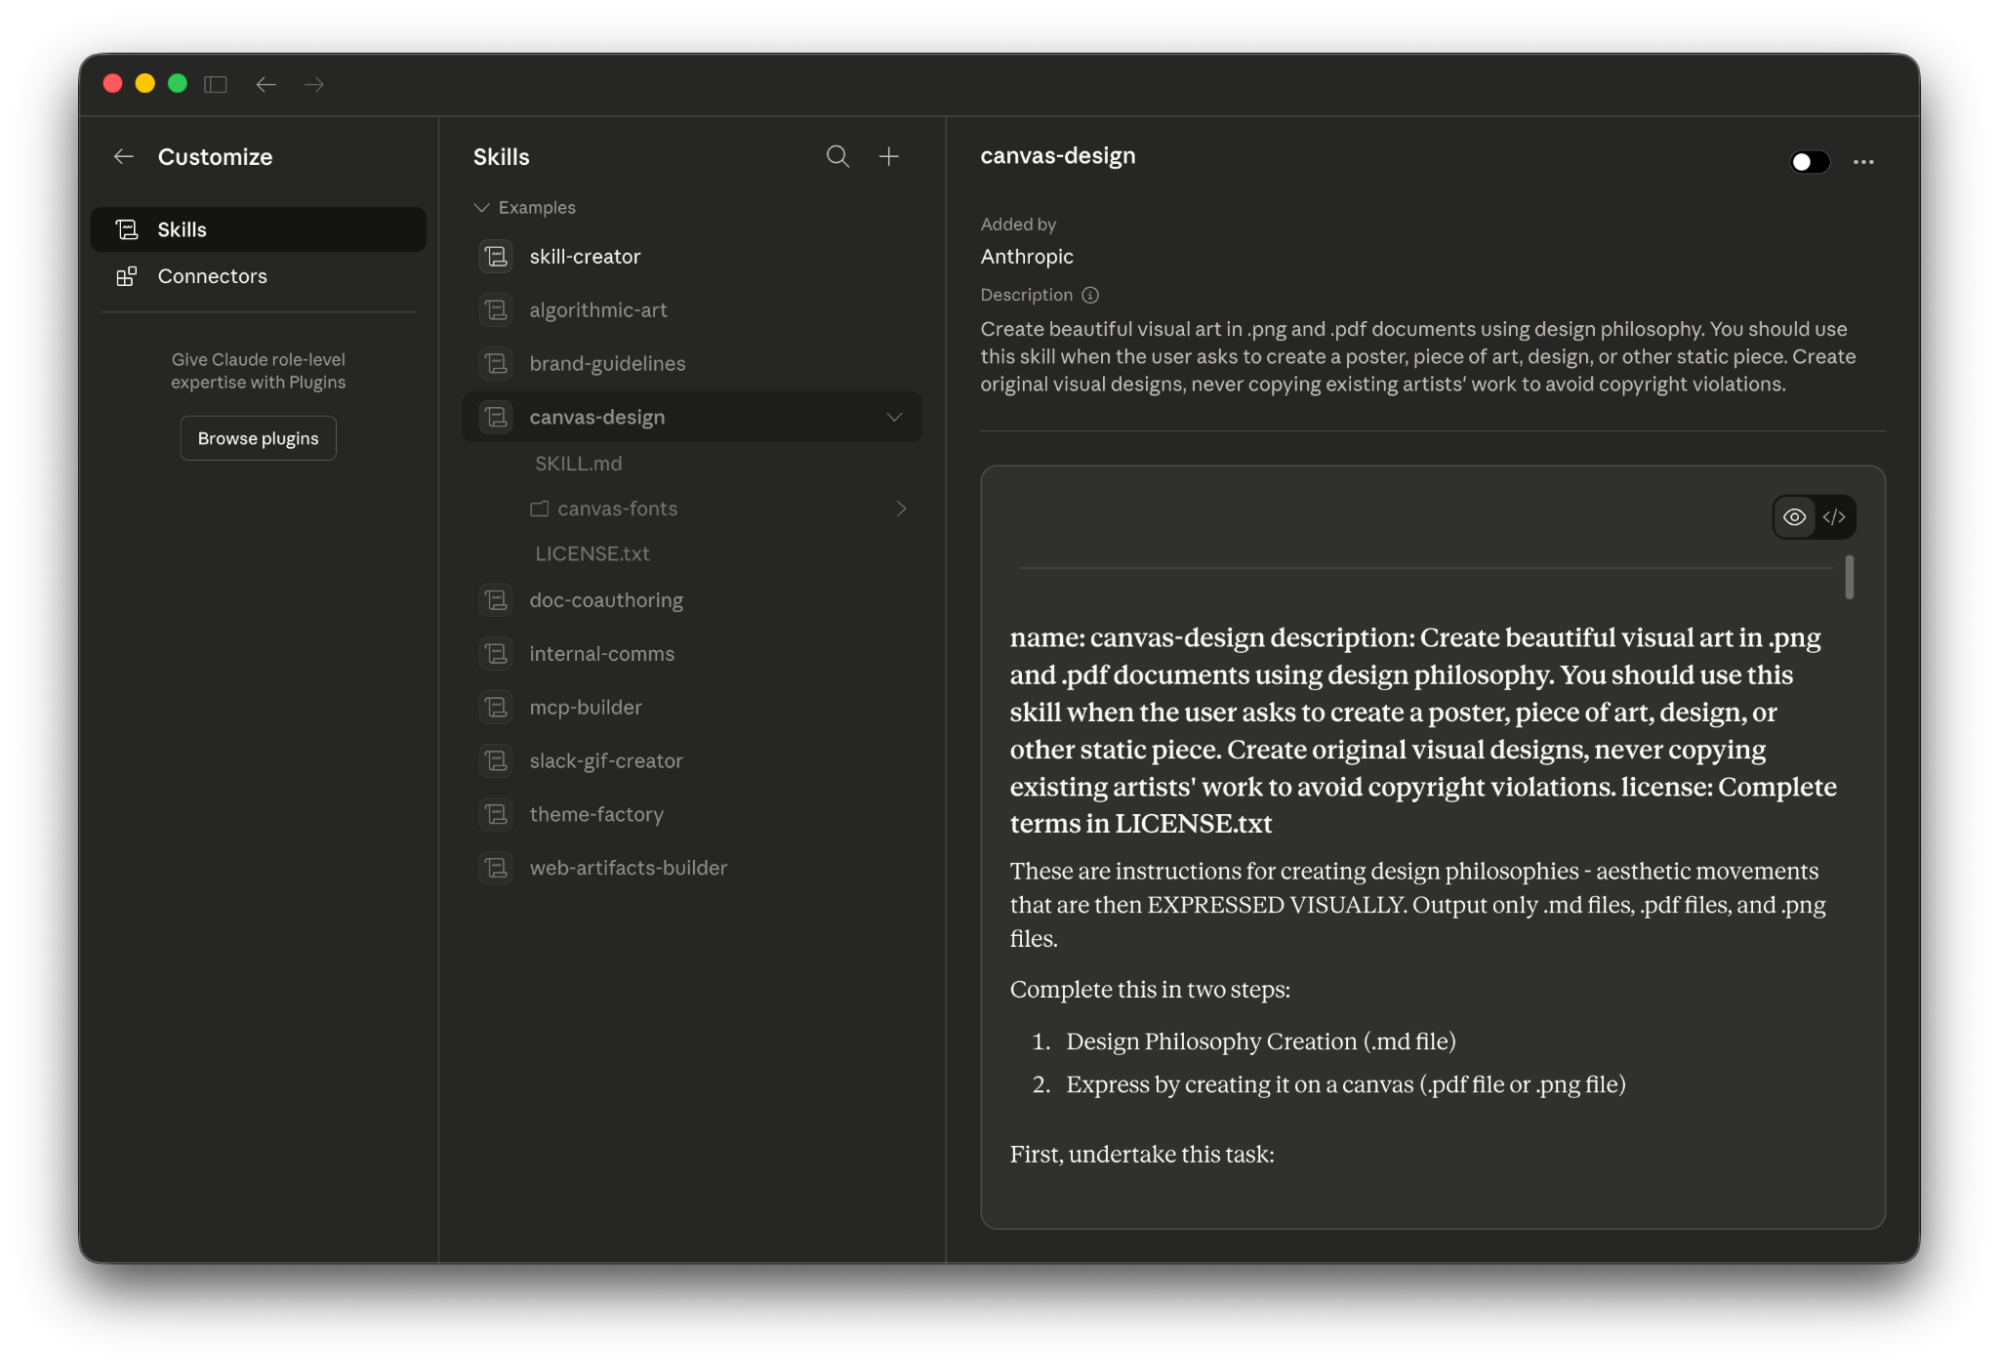Click the plus icon to add skill
The width and height of the screenshot is (1999, 1368).
coord(888,156)
